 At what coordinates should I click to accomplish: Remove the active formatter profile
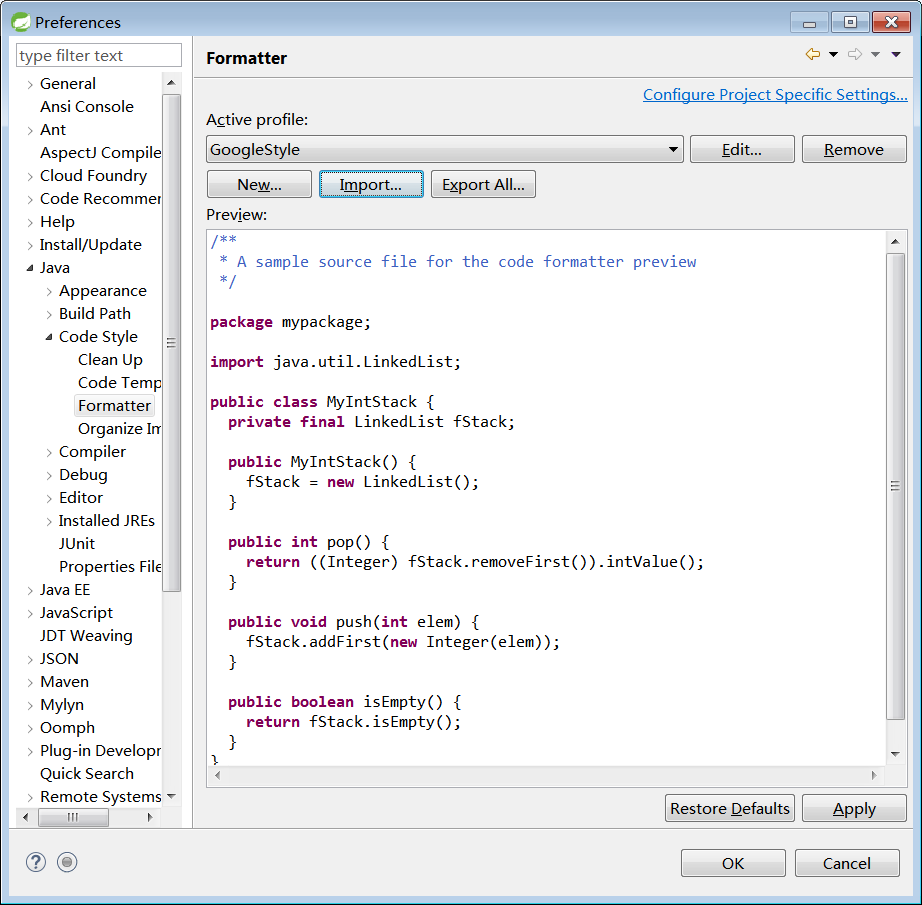[x=854, y=149]
